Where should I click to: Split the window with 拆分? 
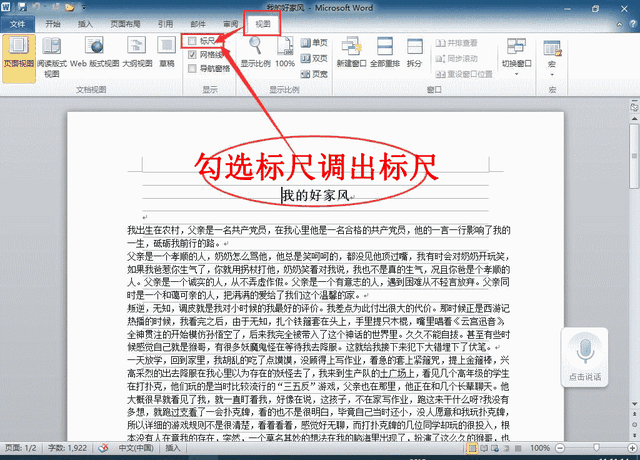[414, 52]
